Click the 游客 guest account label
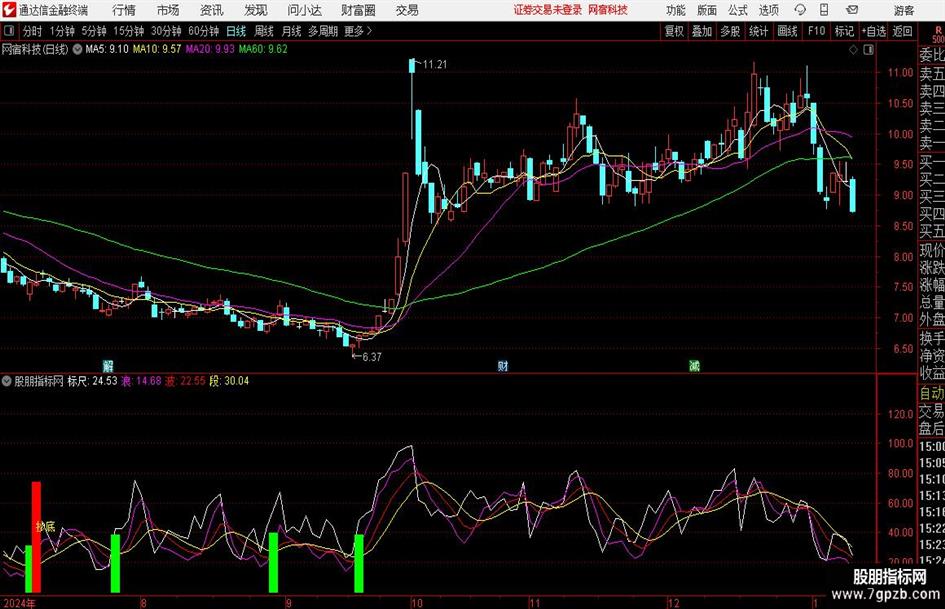Screen dimensions: 945x609 pyautogui.click(x=903, y=10)
